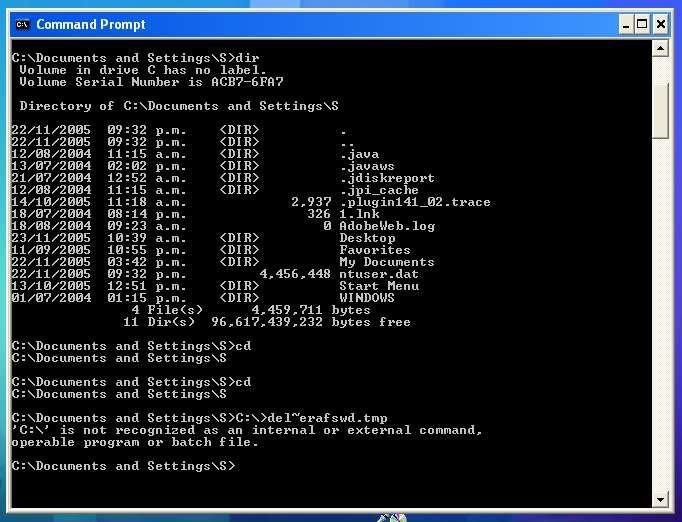Viewport: 682px width, 522px height.
Task: Click the scrollbar up arrow
Action: coord(660,50)
